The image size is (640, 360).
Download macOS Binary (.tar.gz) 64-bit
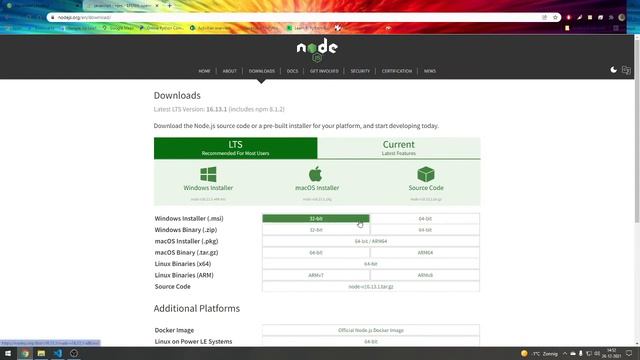[316, 253]
